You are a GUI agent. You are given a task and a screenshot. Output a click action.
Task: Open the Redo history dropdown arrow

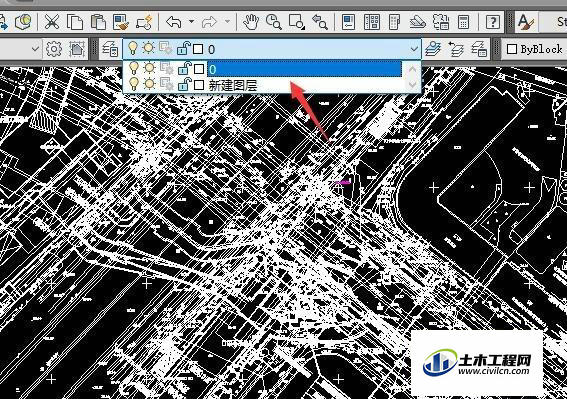coord(227,22)
